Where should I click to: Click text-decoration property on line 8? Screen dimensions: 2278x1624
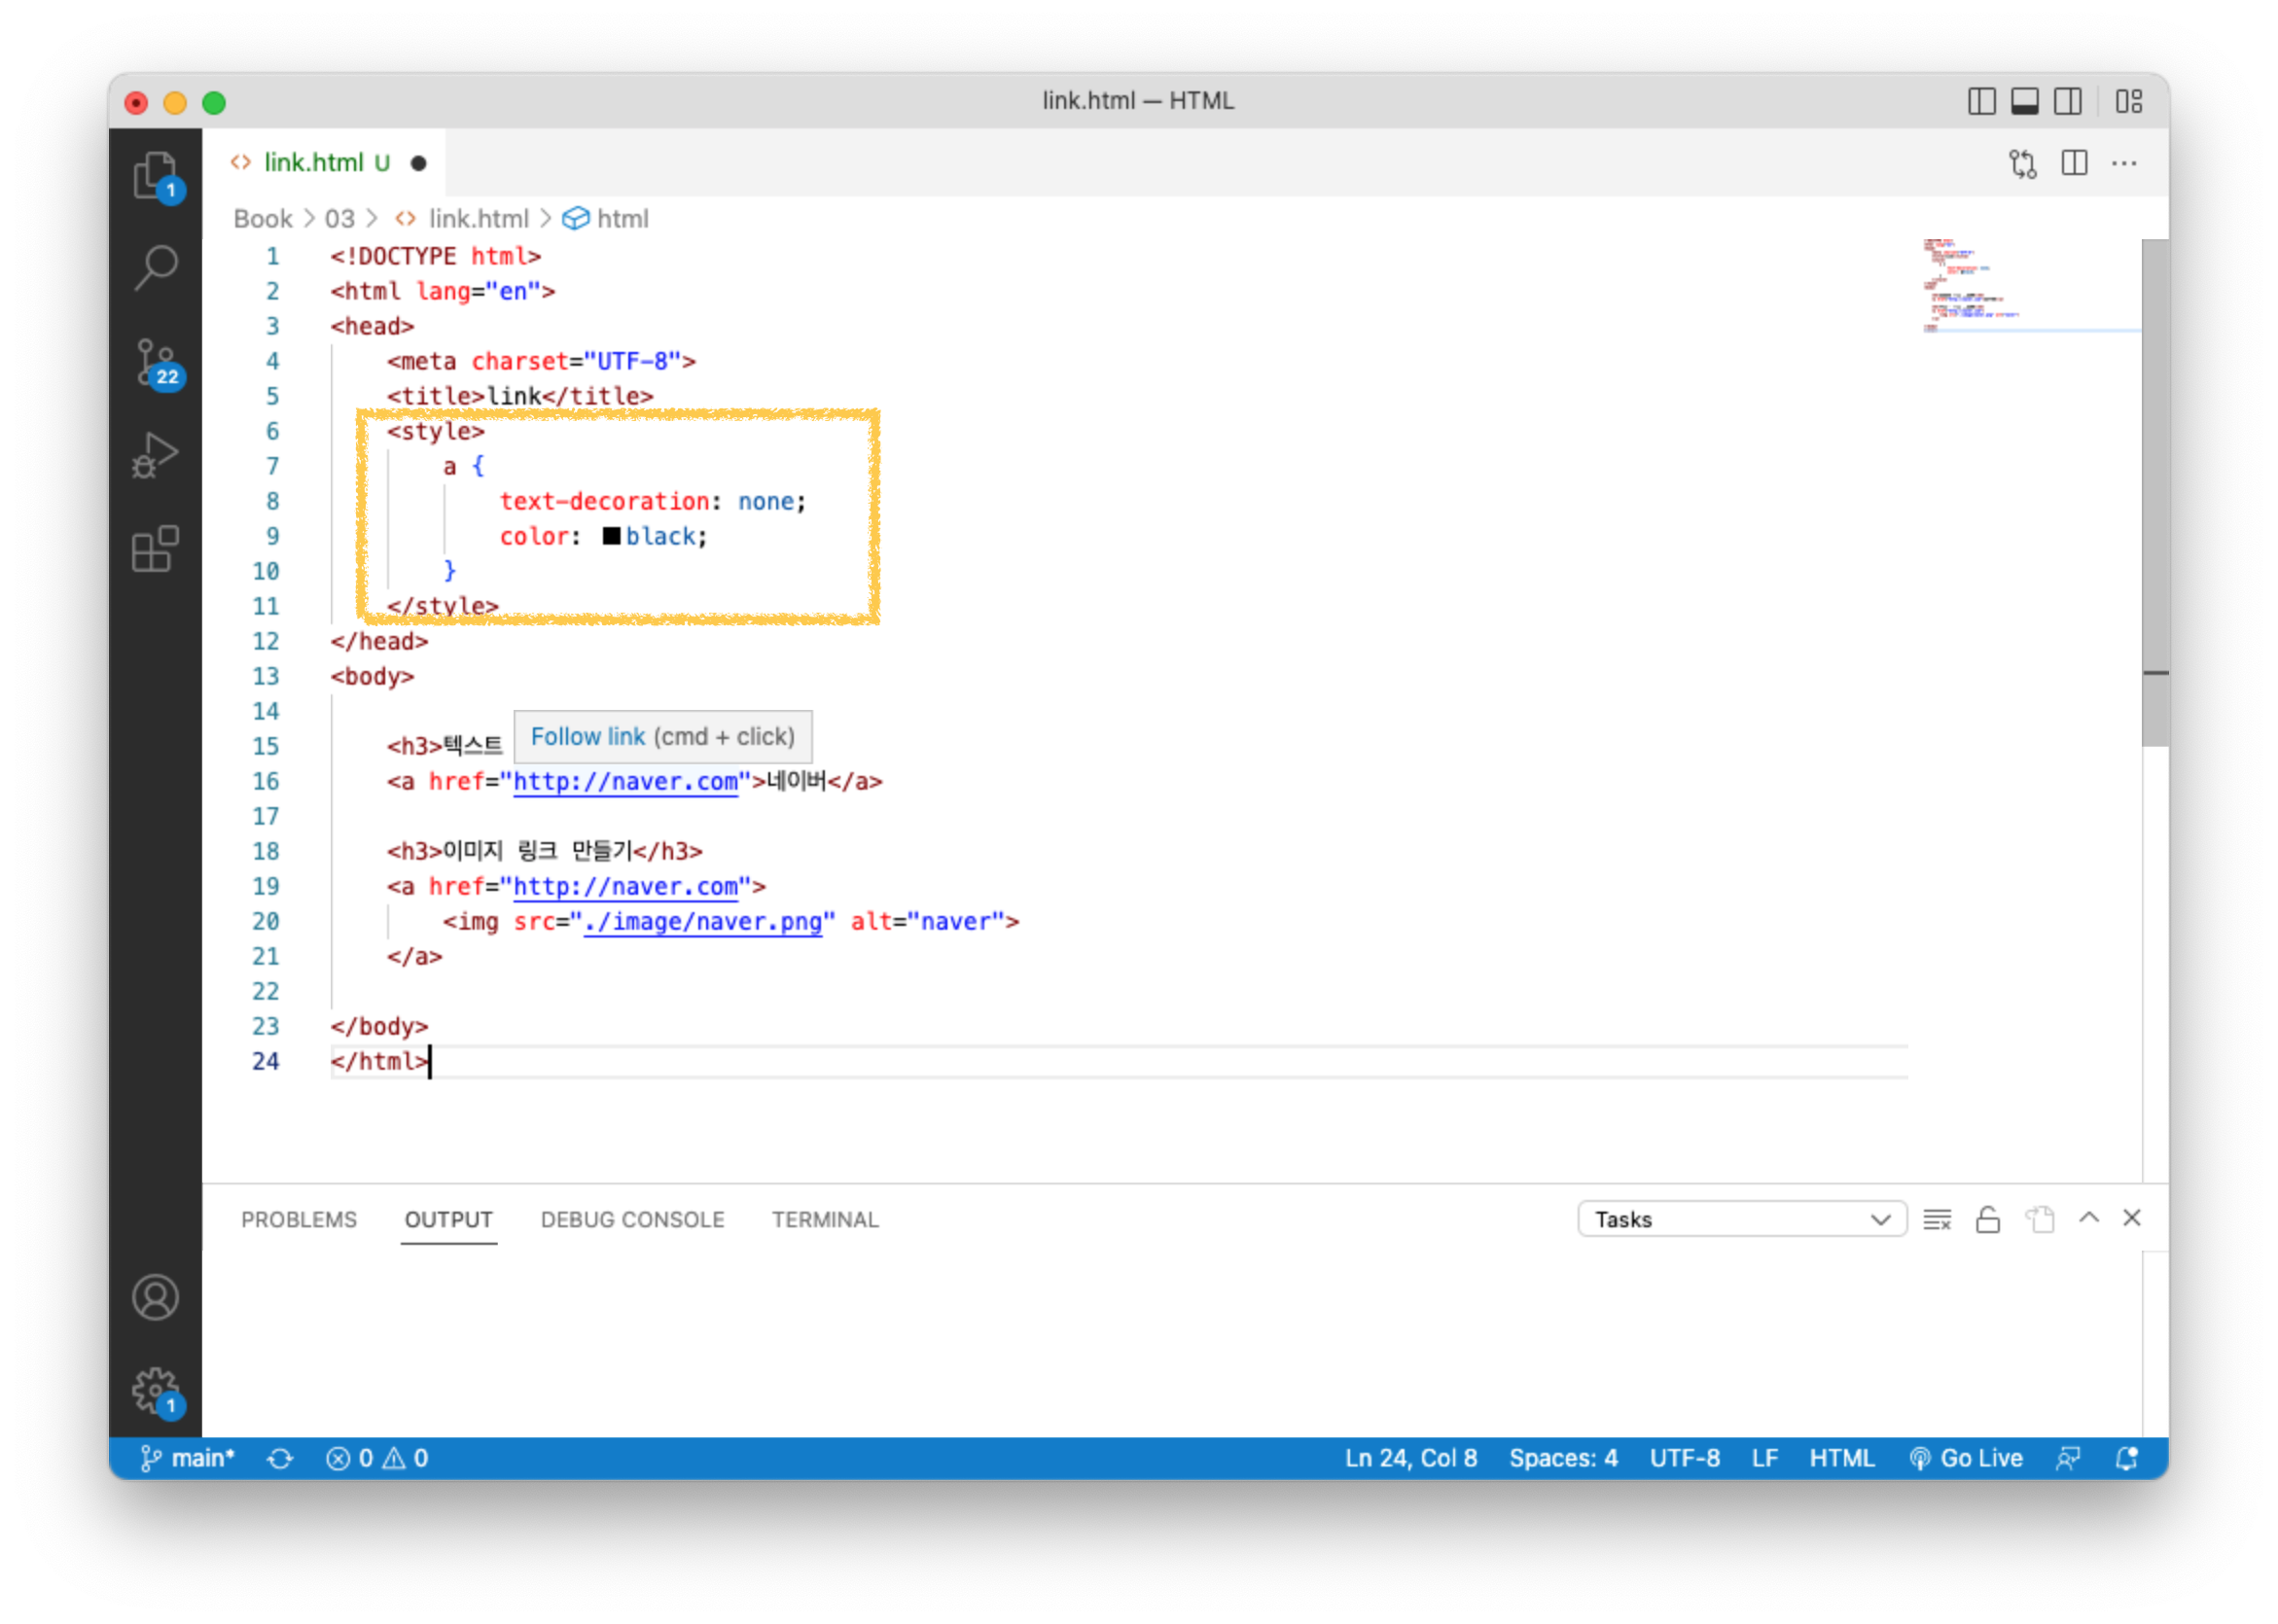tap(604, 502)
